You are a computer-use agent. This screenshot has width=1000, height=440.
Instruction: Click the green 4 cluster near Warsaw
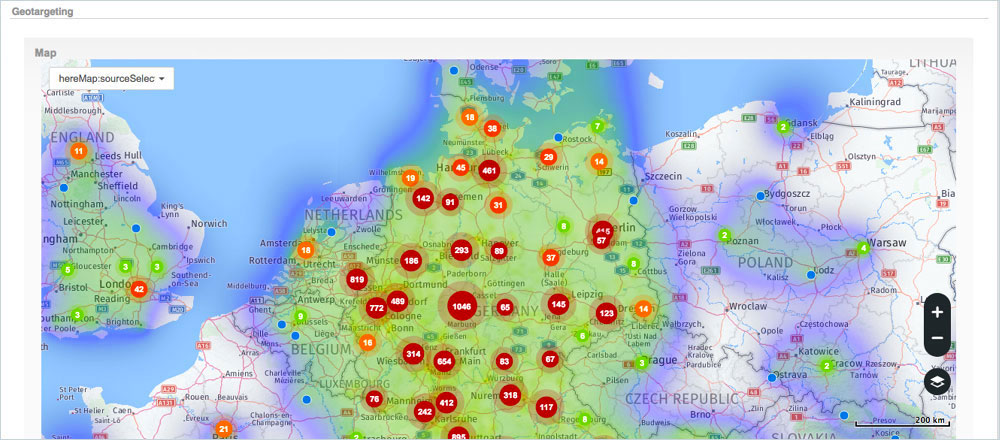pyautogui.click(x=862, y=248)
